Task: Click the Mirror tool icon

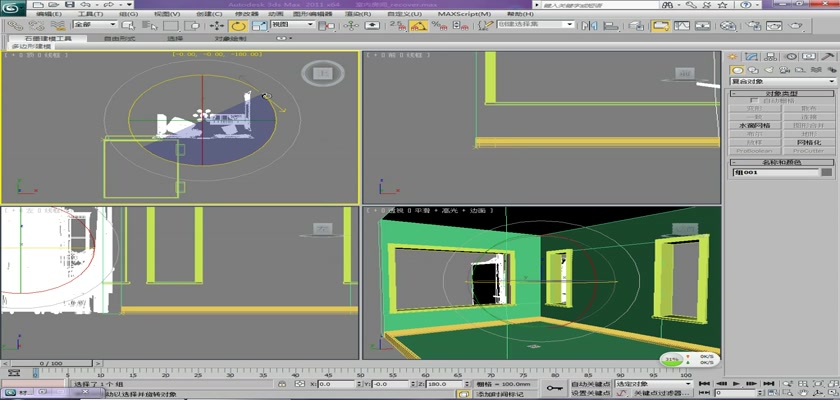Action: tap(589, 25)
